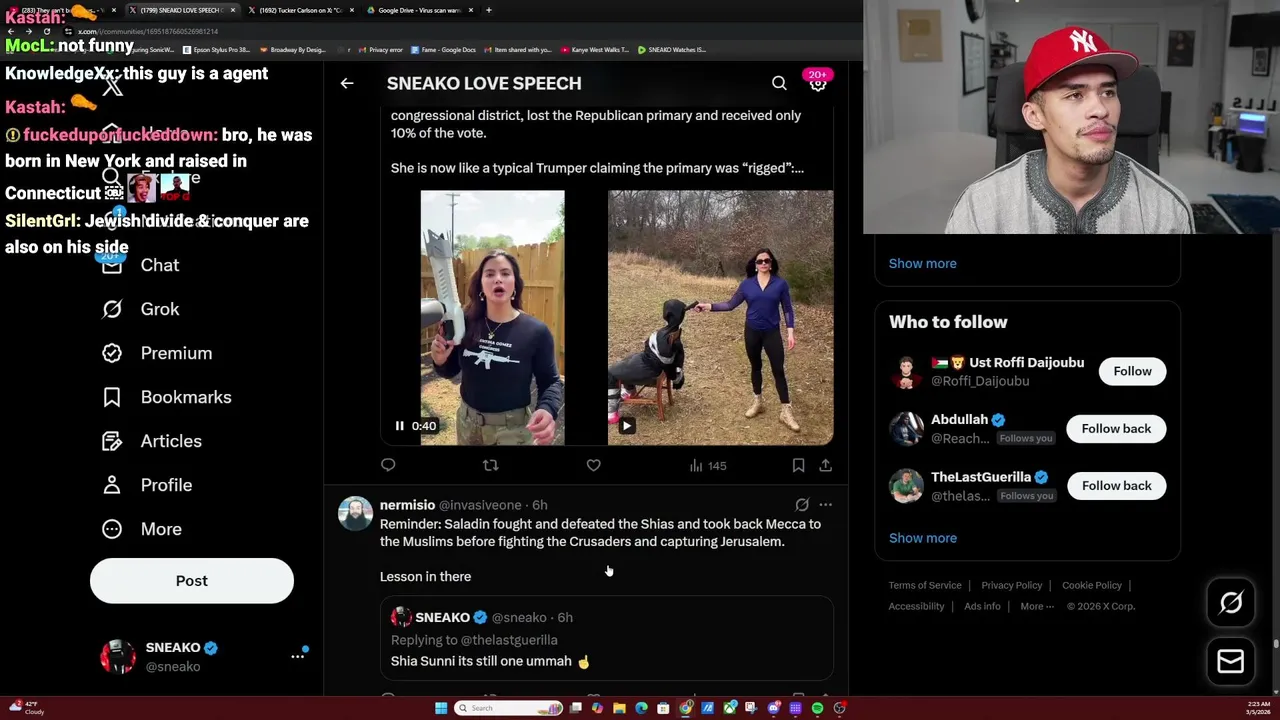1280x720 pixels.
Task: Like the post with two videos
Action: coord(593,465)
